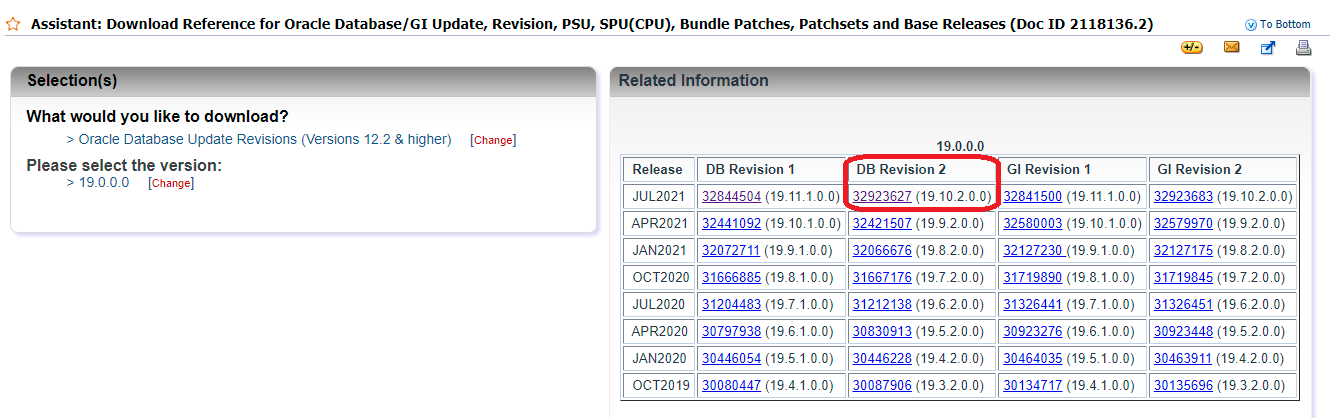Open patch 30830913 (19.5.2.0.0)
Viewport: 1330px width, 418px height.
[x=881, y=331]
